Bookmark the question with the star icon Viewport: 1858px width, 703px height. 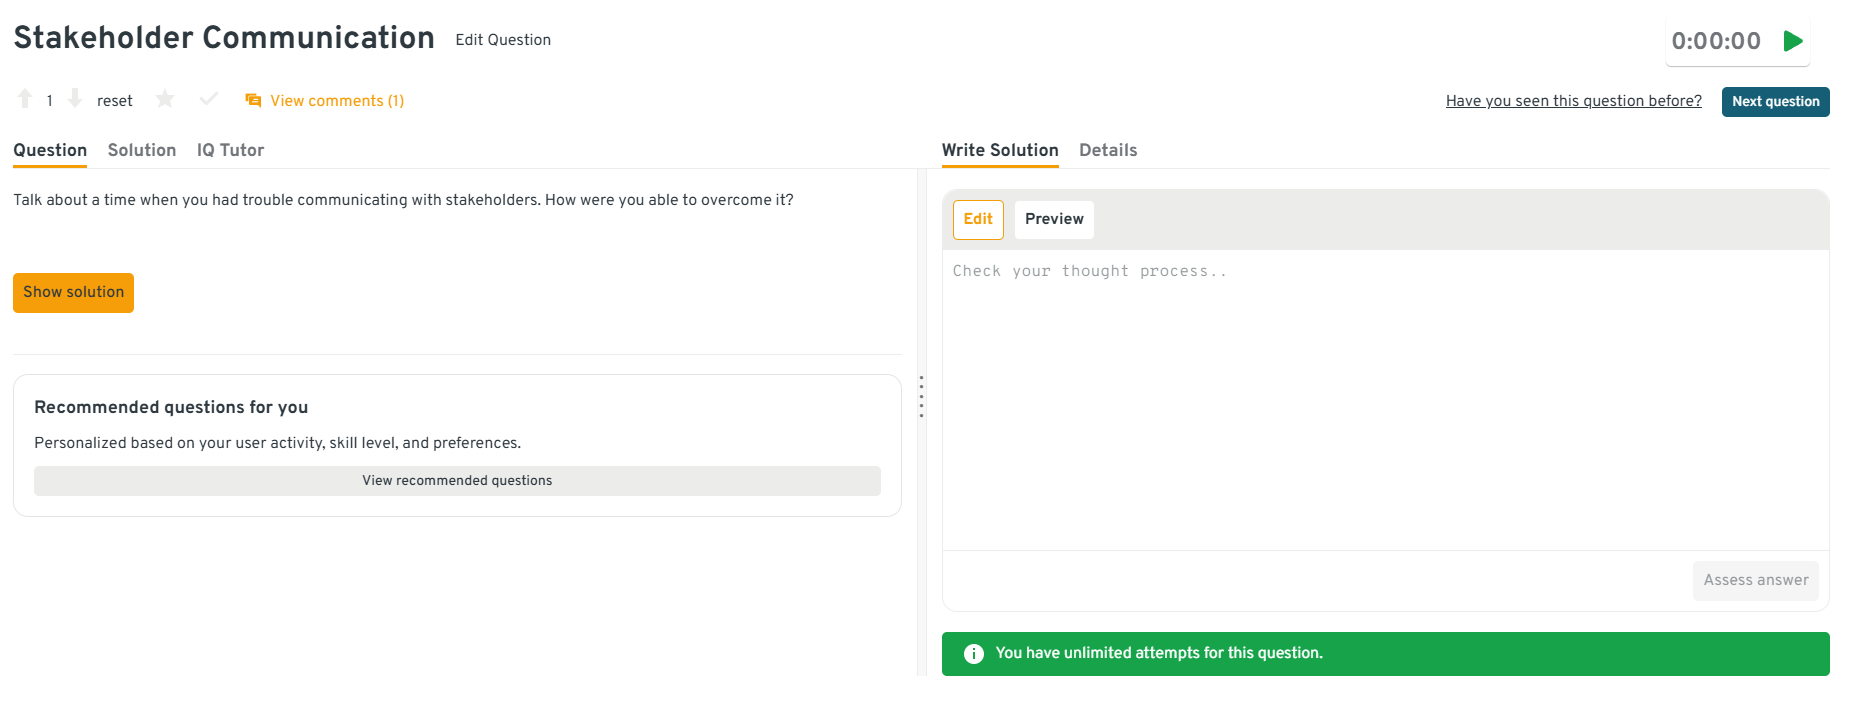pyautogui.click(x=165, y=99)
